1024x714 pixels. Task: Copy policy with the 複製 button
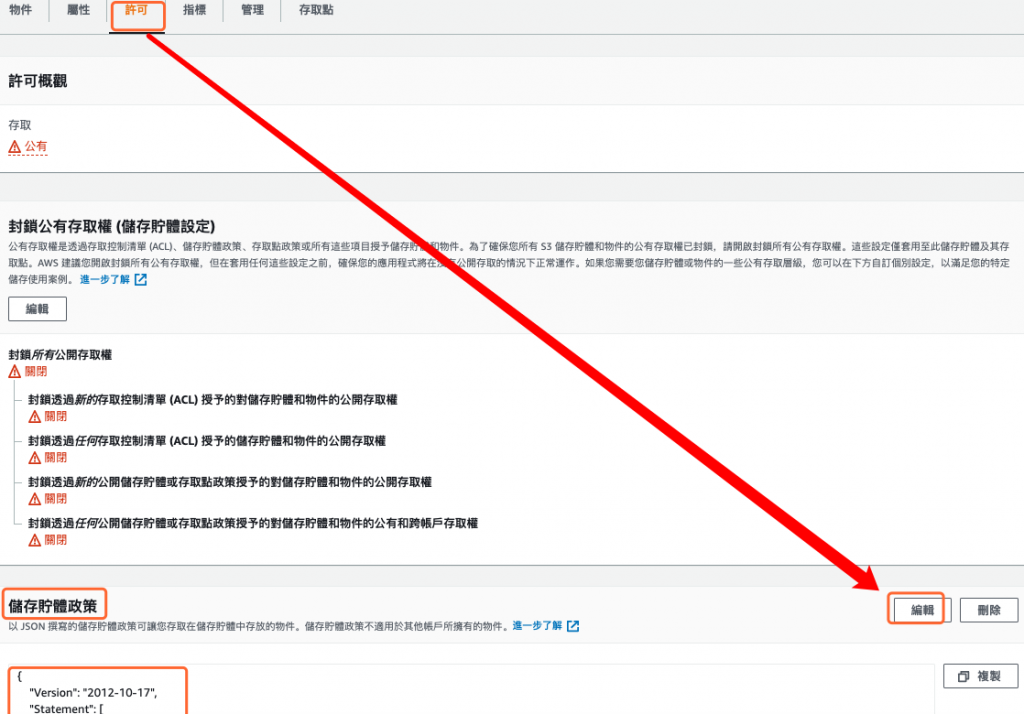coord(980,676)
